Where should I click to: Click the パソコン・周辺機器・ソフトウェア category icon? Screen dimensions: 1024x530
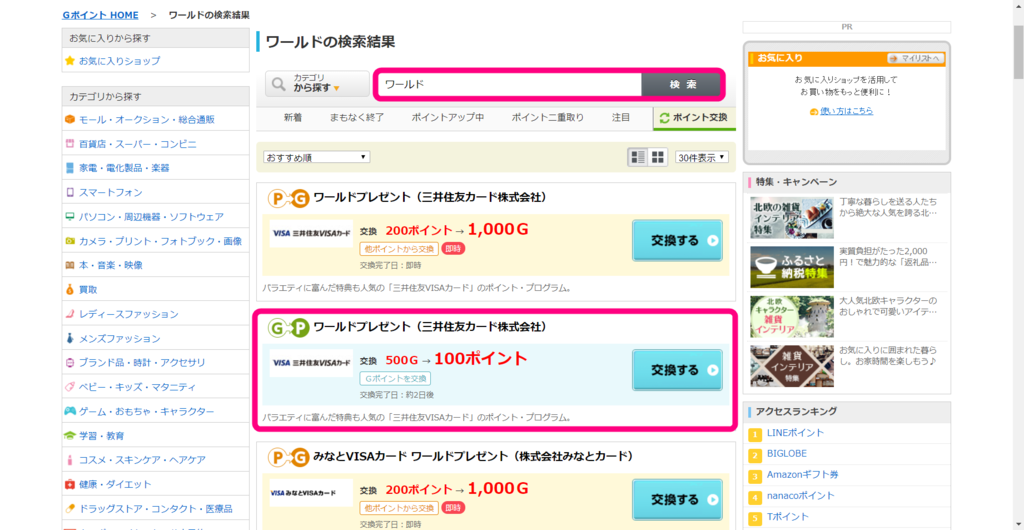click(70, 217)
